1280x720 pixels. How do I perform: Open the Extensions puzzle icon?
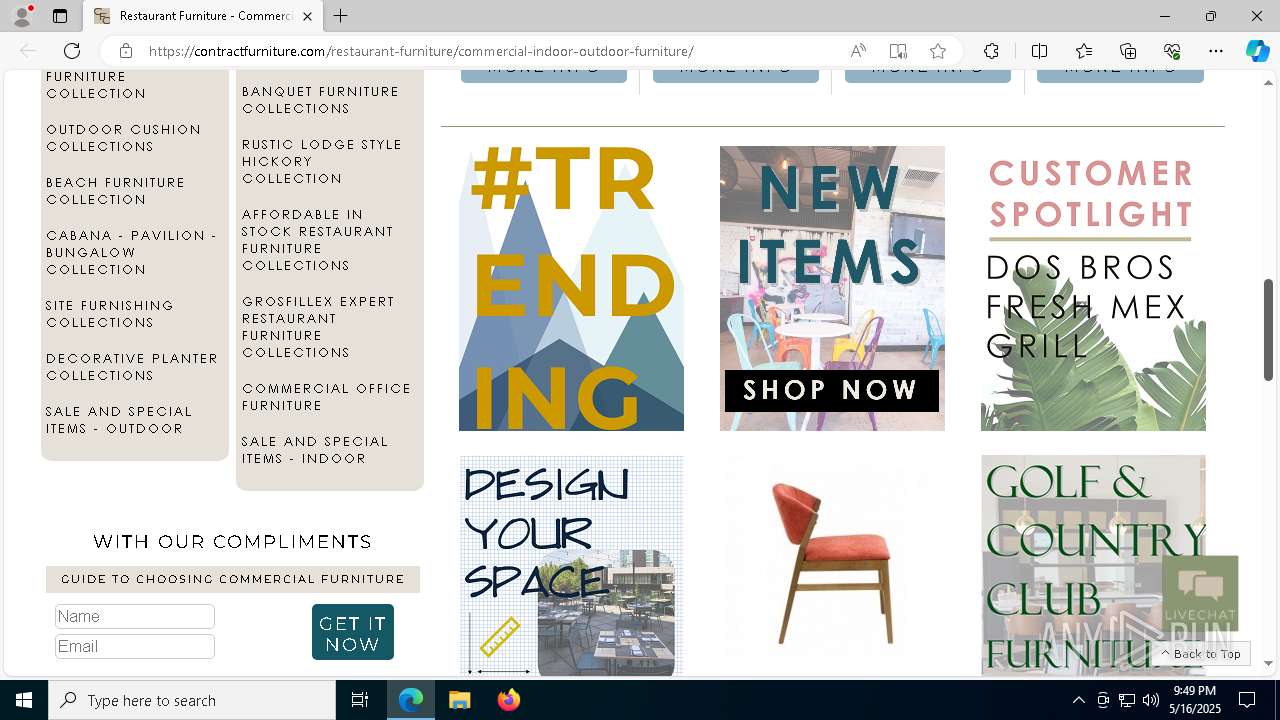991,51
